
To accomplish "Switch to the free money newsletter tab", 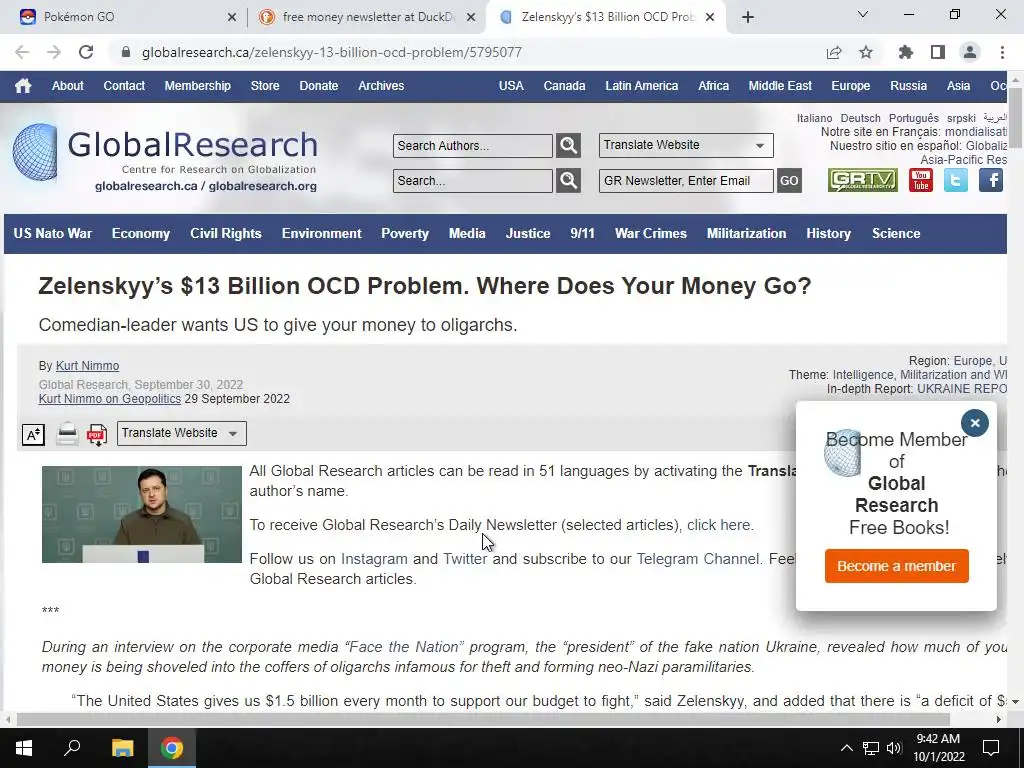I will pos(366,18).
